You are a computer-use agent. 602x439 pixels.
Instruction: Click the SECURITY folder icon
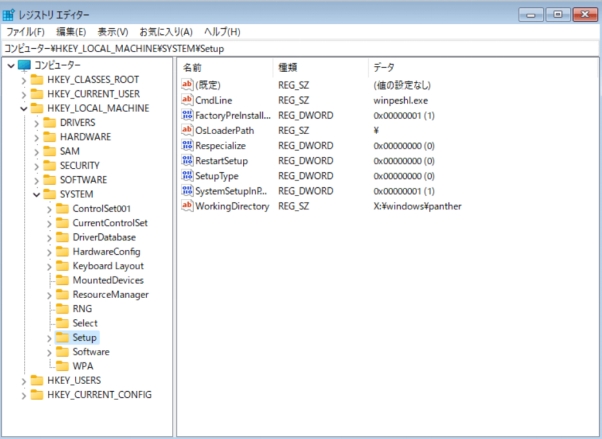coord(50,166)
